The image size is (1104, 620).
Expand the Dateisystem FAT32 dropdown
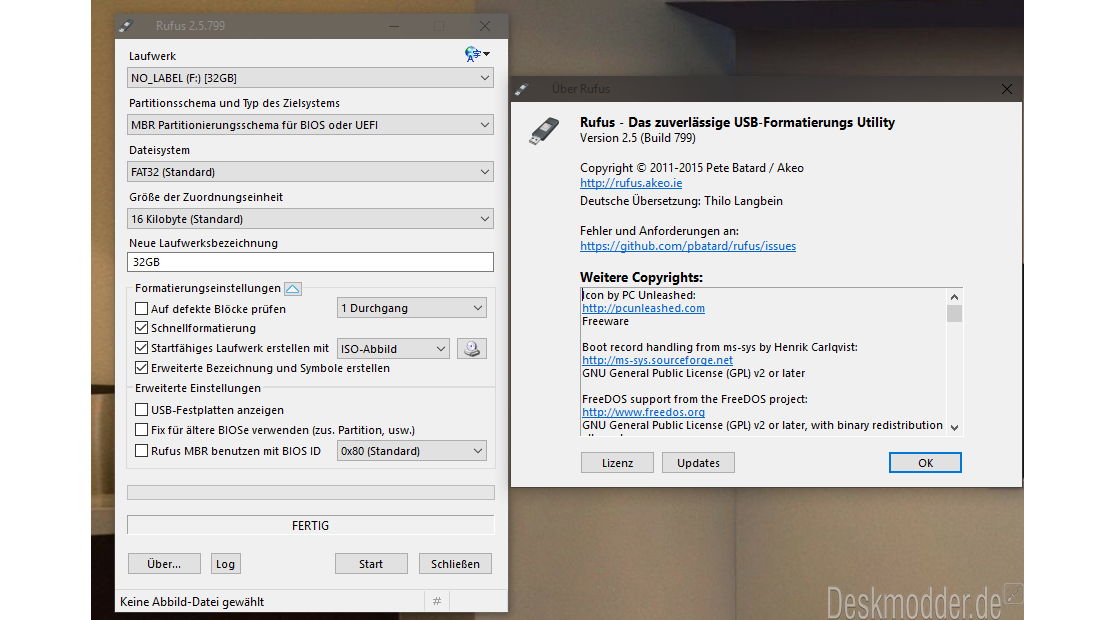point(310,172)
